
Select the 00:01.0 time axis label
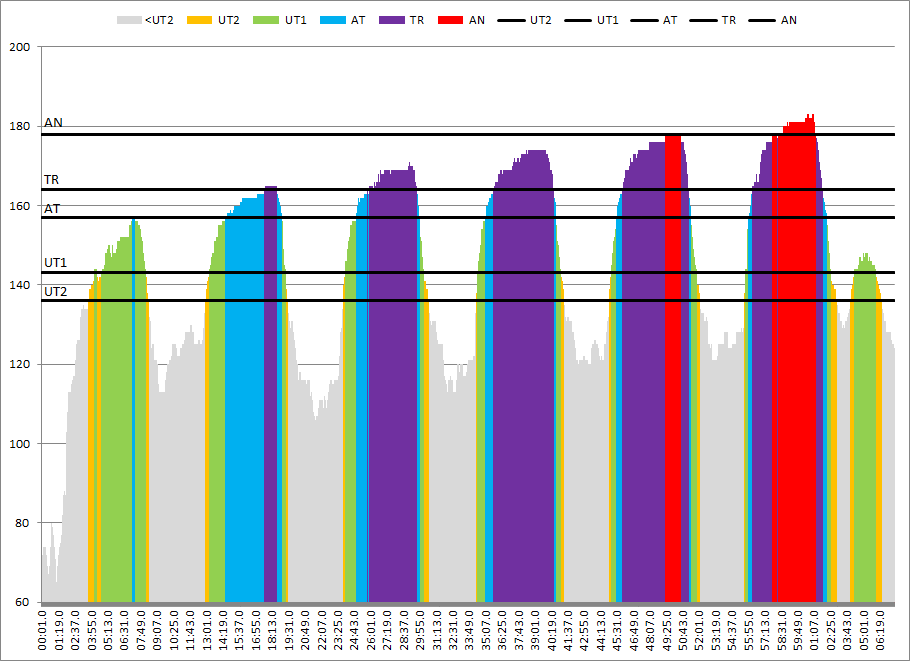pyautogui.click(x=42, y=631)
